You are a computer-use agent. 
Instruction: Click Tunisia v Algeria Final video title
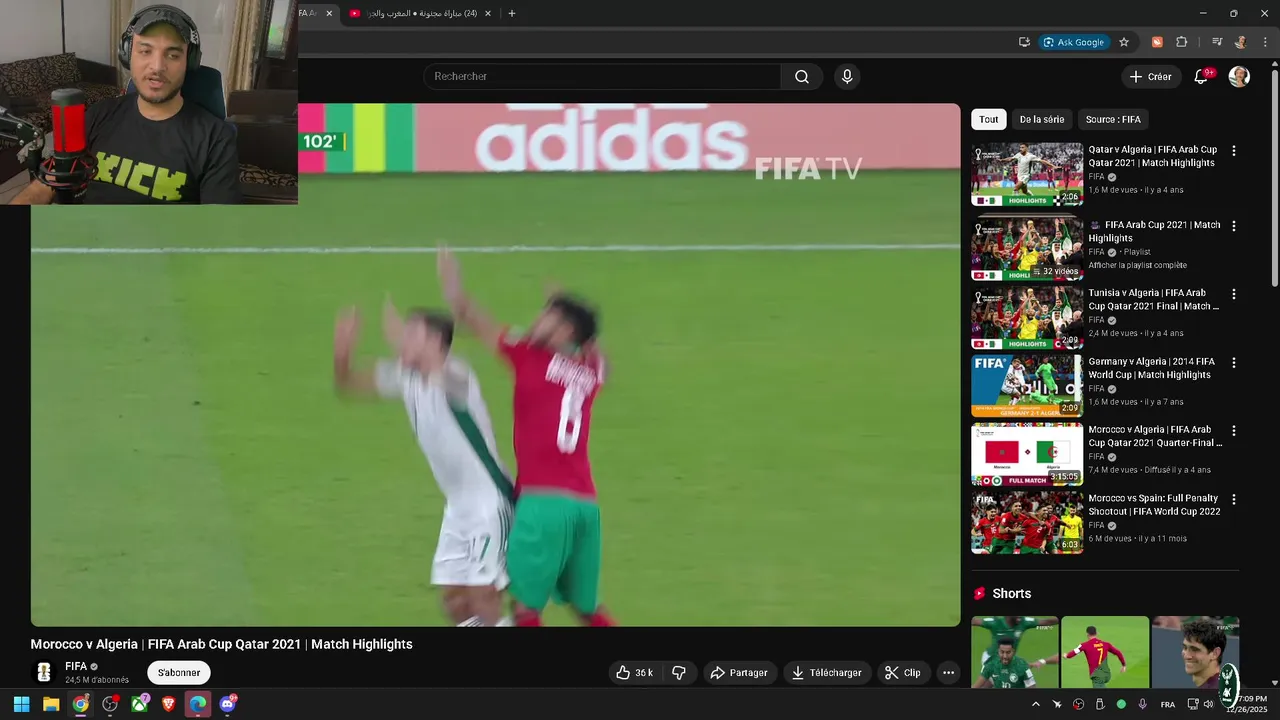pos(1154,300)
